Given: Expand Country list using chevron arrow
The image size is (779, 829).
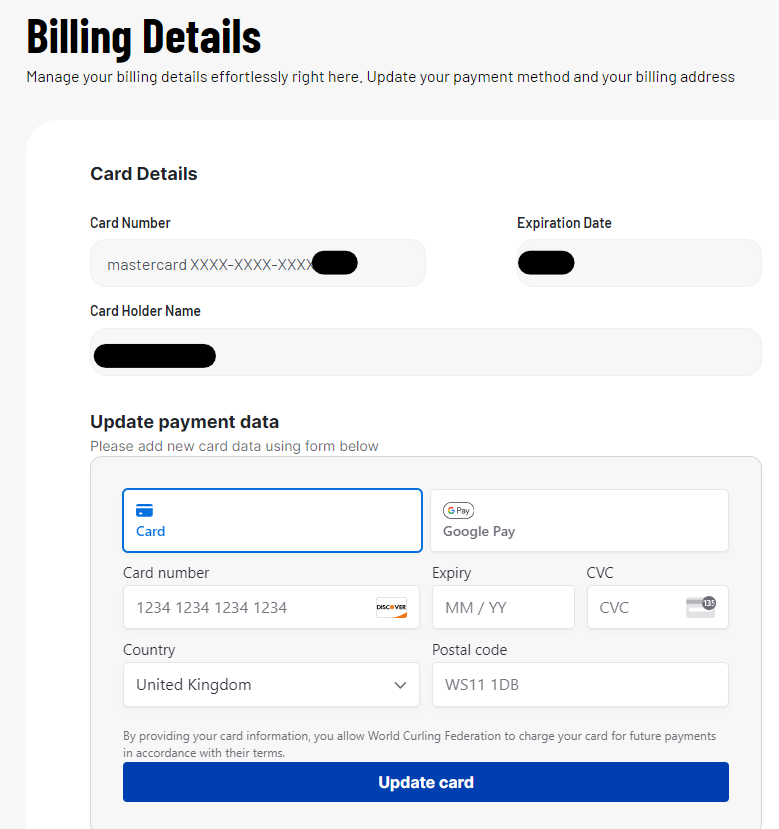Looking at the screenshot, I should tap(400, 685).
